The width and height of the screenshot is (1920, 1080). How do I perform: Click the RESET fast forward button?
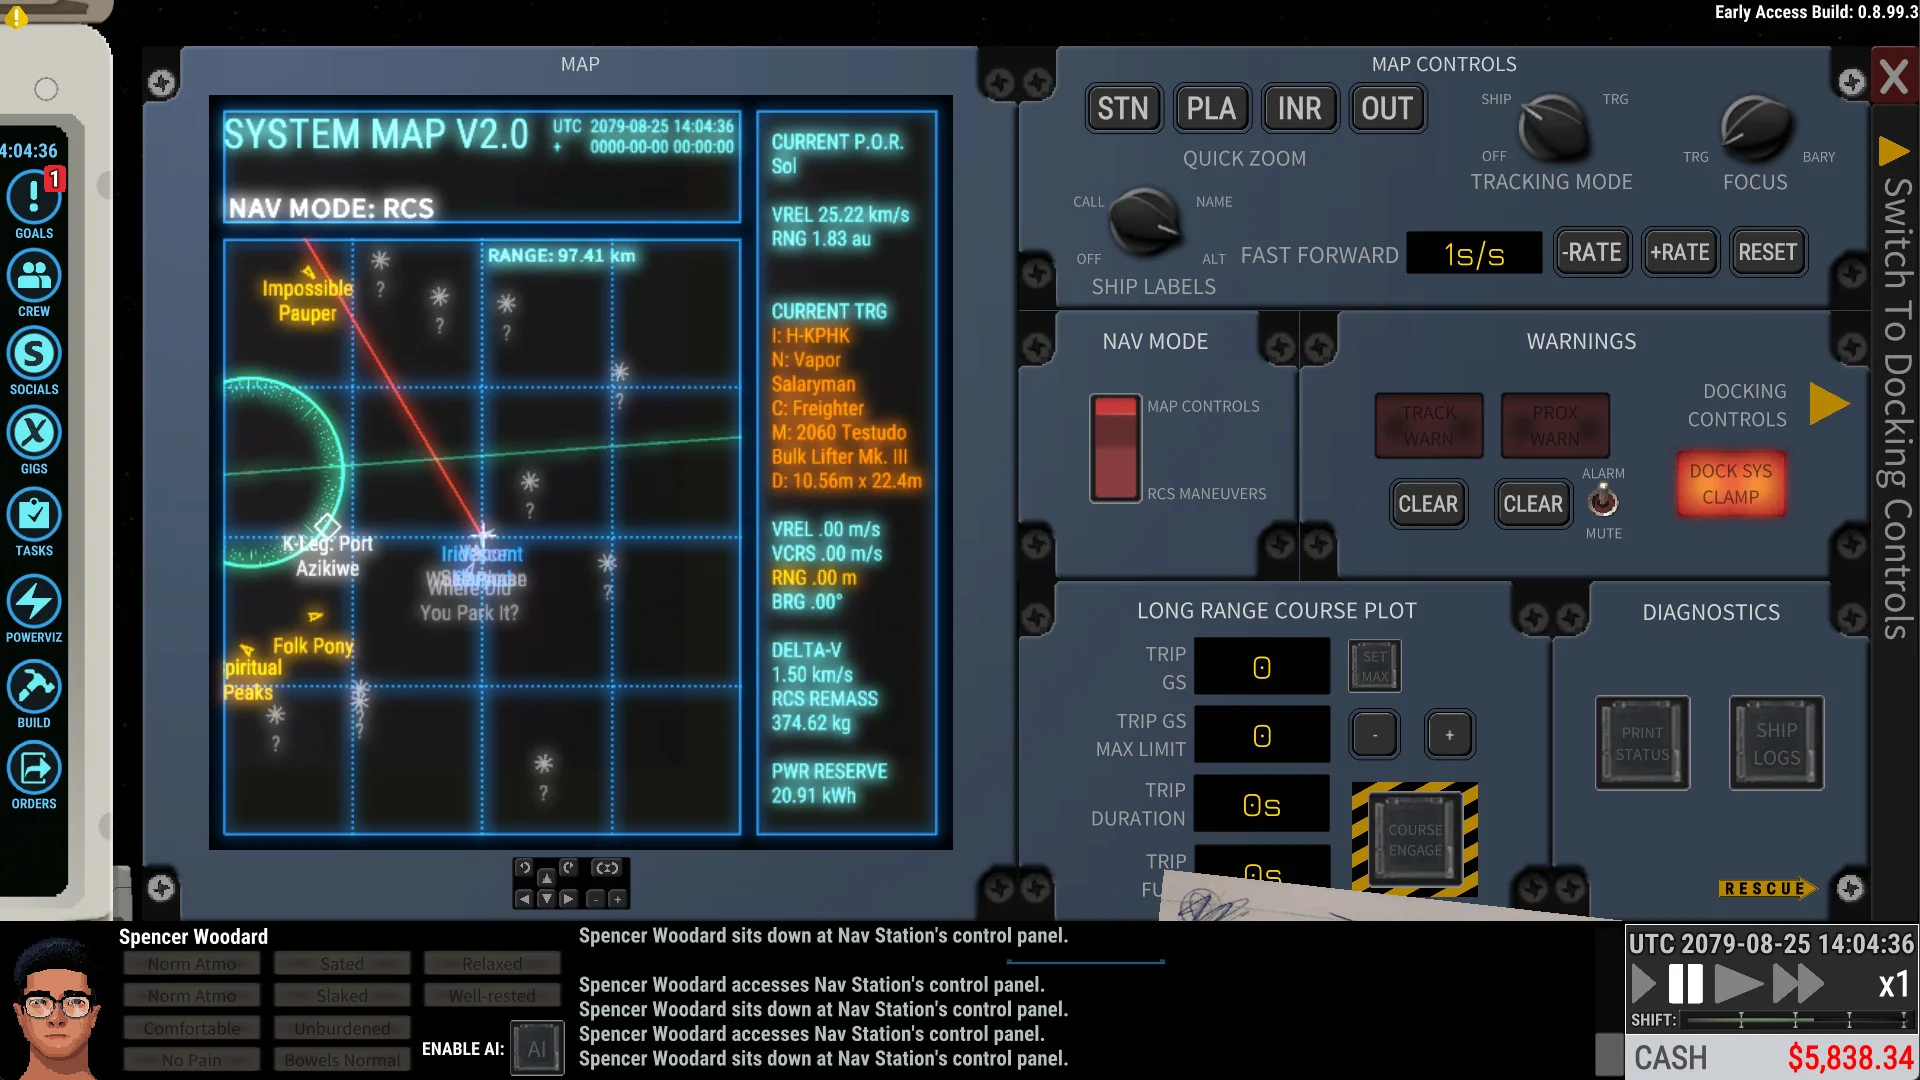point(1768,252)
